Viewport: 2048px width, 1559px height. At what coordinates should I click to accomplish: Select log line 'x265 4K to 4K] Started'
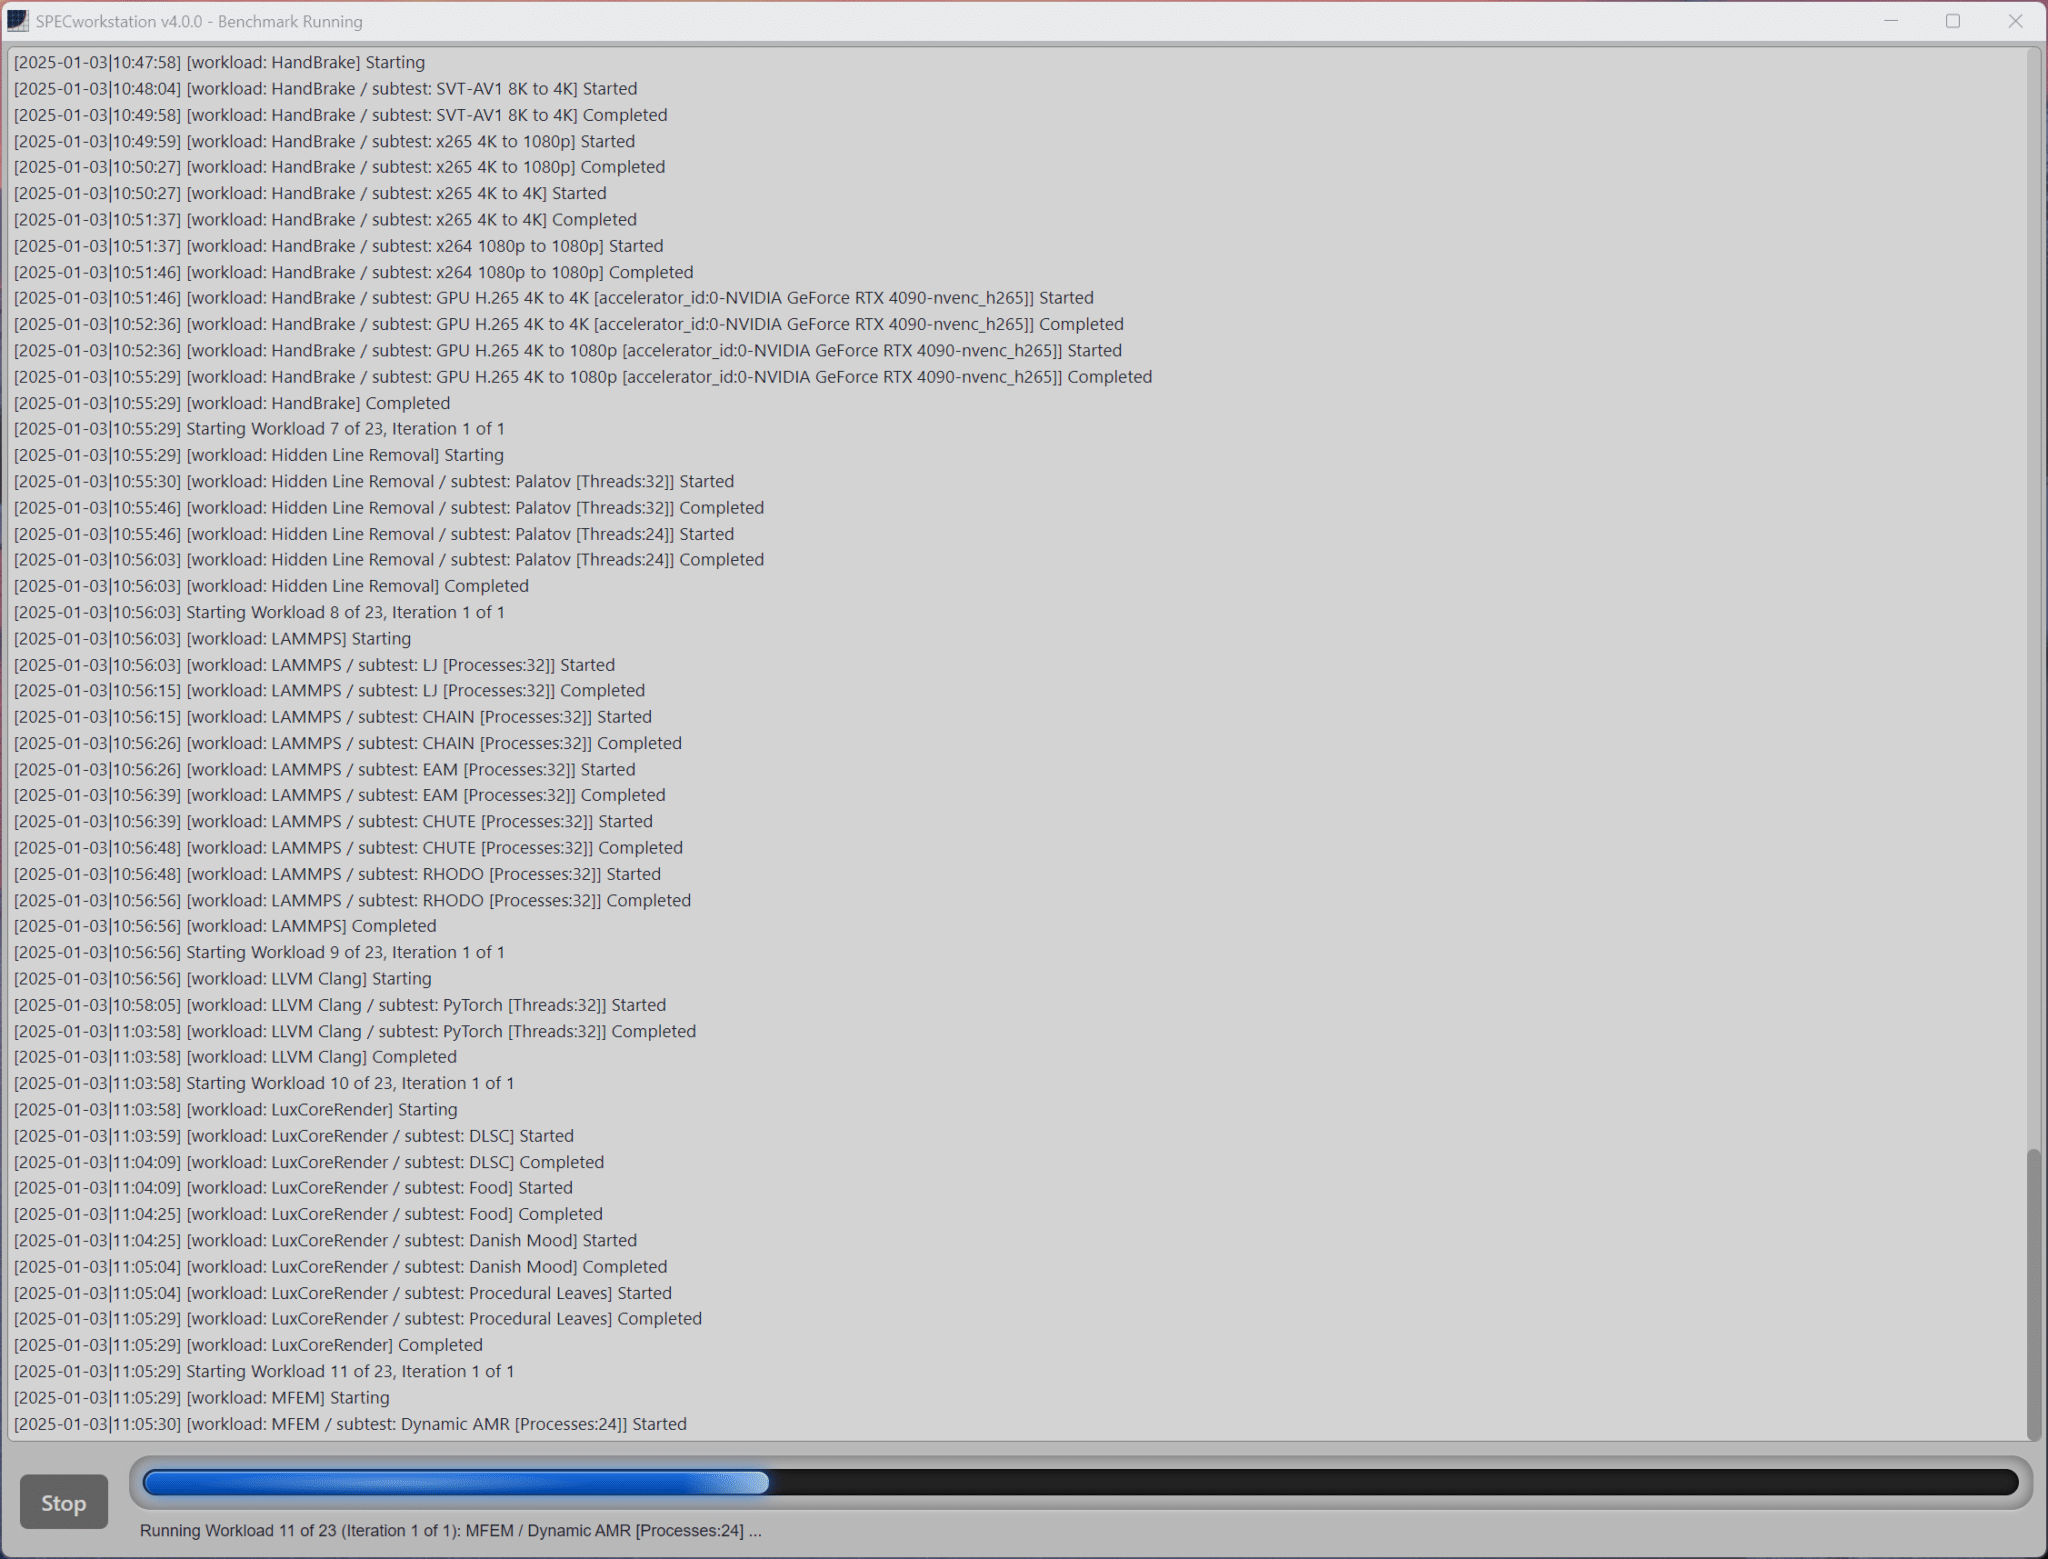(310, 193)
